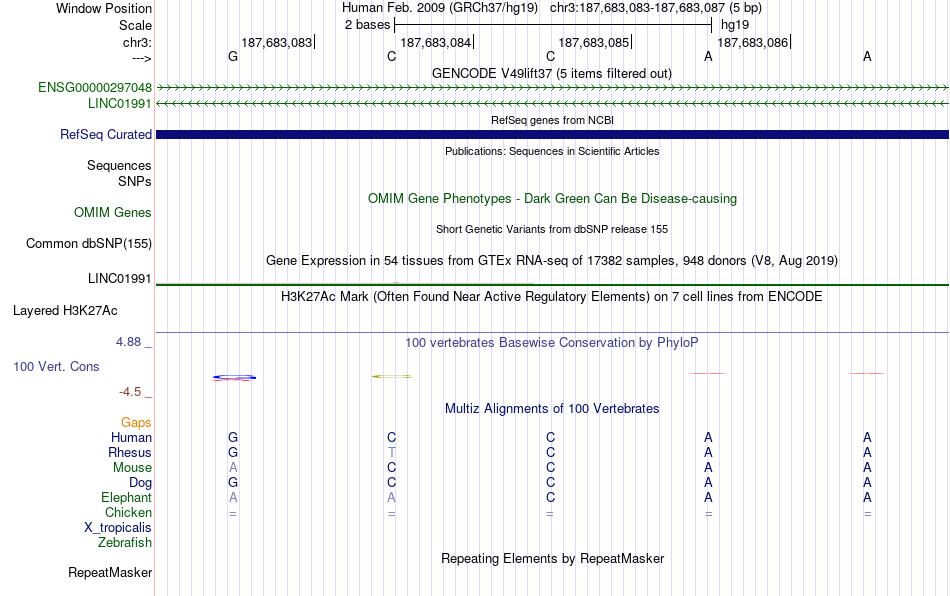Click the OMIM Genes track label
This screenshot has height=596, width=950.
pyautogui.click(x=112, y=213)
